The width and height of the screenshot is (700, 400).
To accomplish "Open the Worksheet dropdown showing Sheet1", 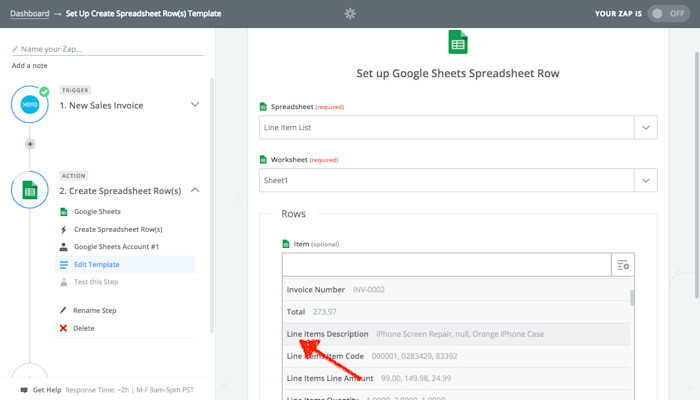I will point(458,180).
